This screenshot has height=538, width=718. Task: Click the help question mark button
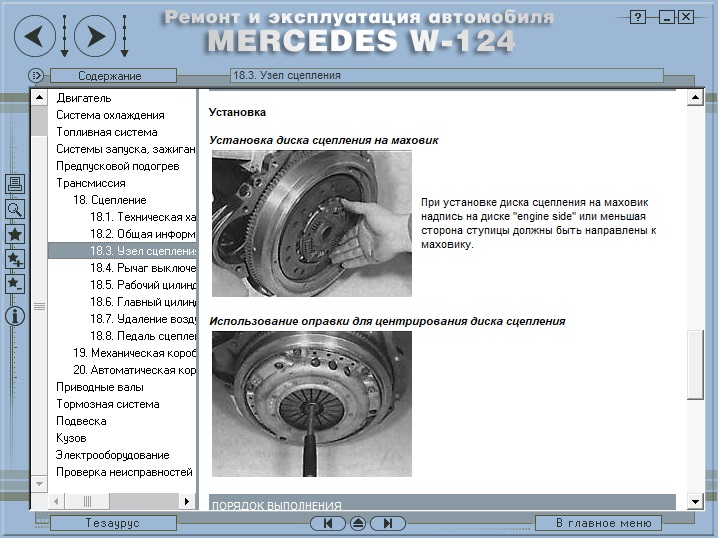[638, 17]
